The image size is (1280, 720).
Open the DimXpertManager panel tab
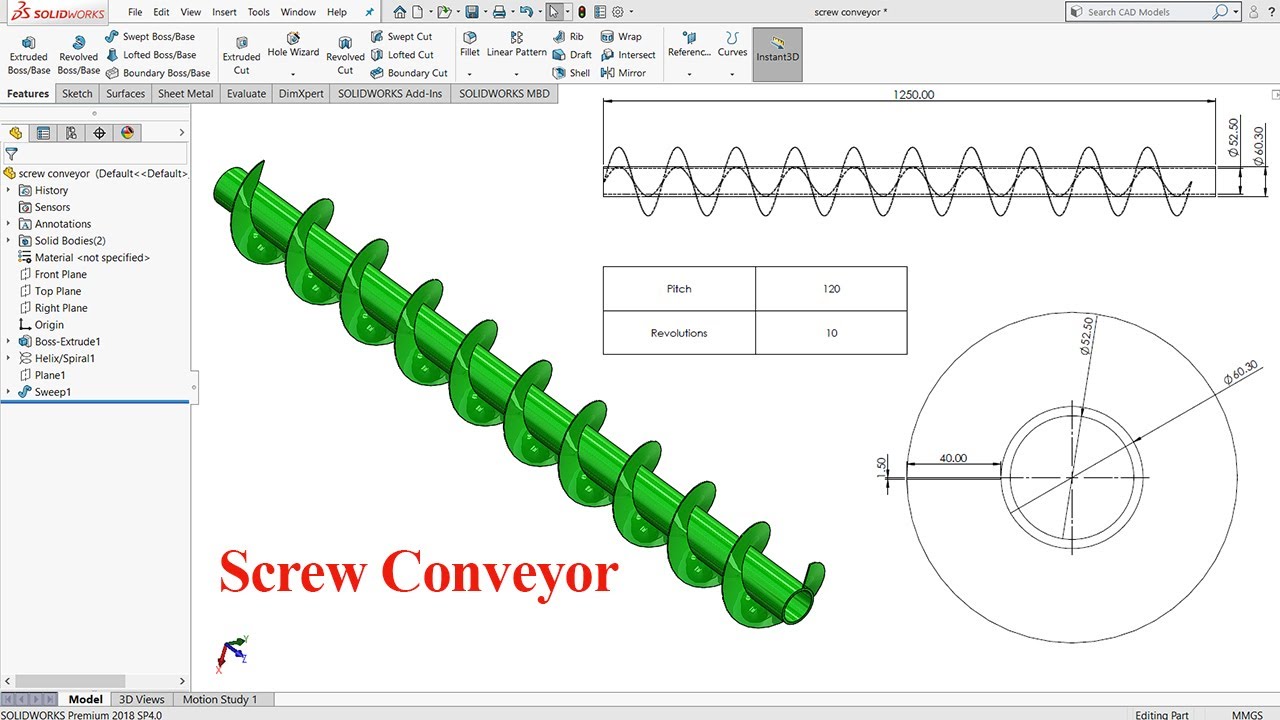tap(99, 132)
